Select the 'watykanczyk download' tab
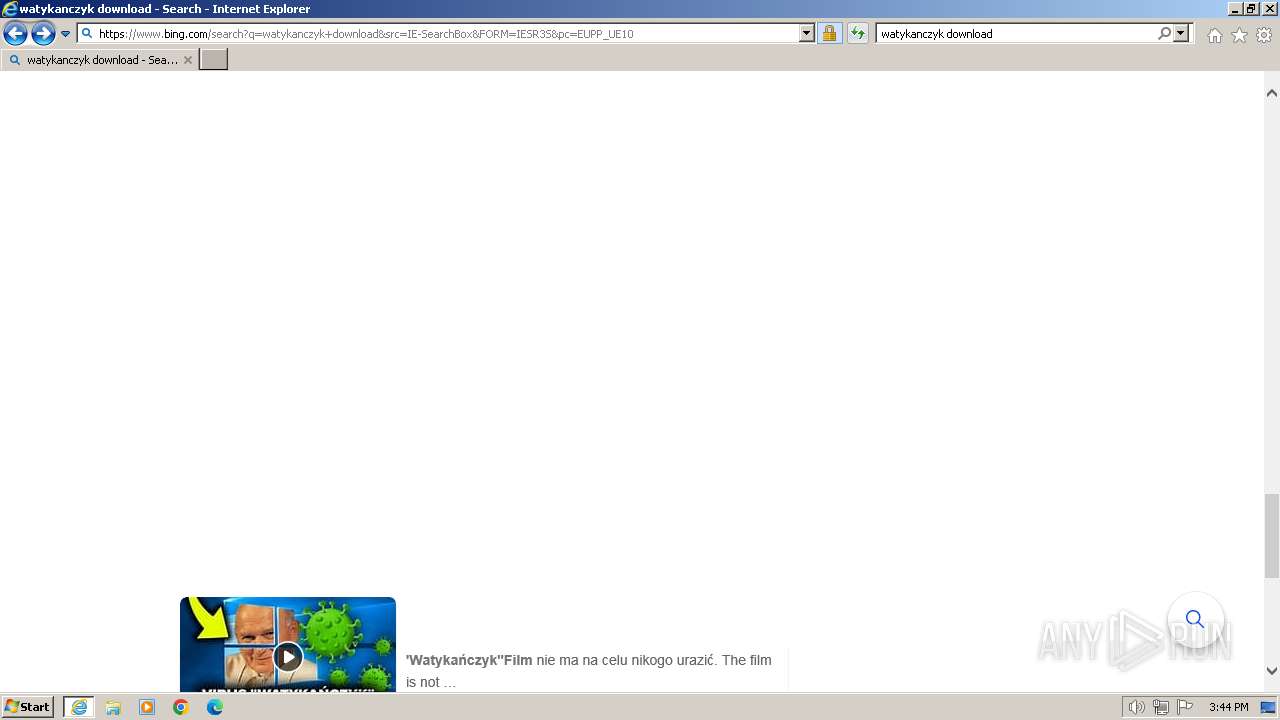 (x=98, y=60)
